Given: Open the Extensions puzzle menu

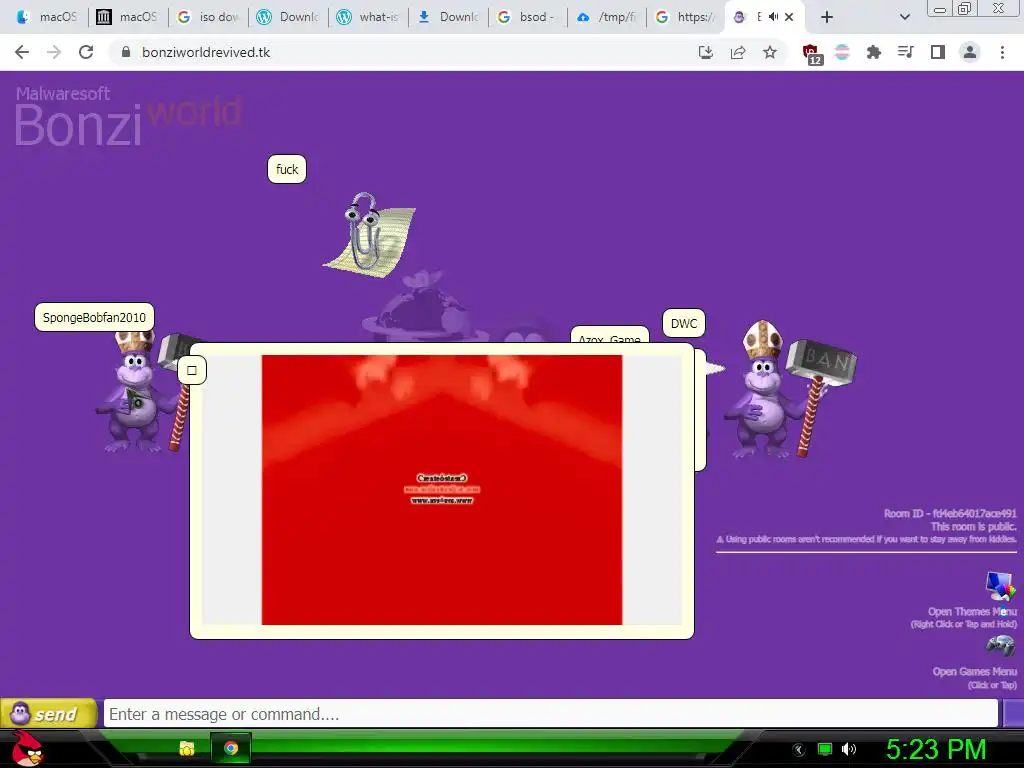Looking at the screenshot, I should pyautogui.click(x=874, y=52).
